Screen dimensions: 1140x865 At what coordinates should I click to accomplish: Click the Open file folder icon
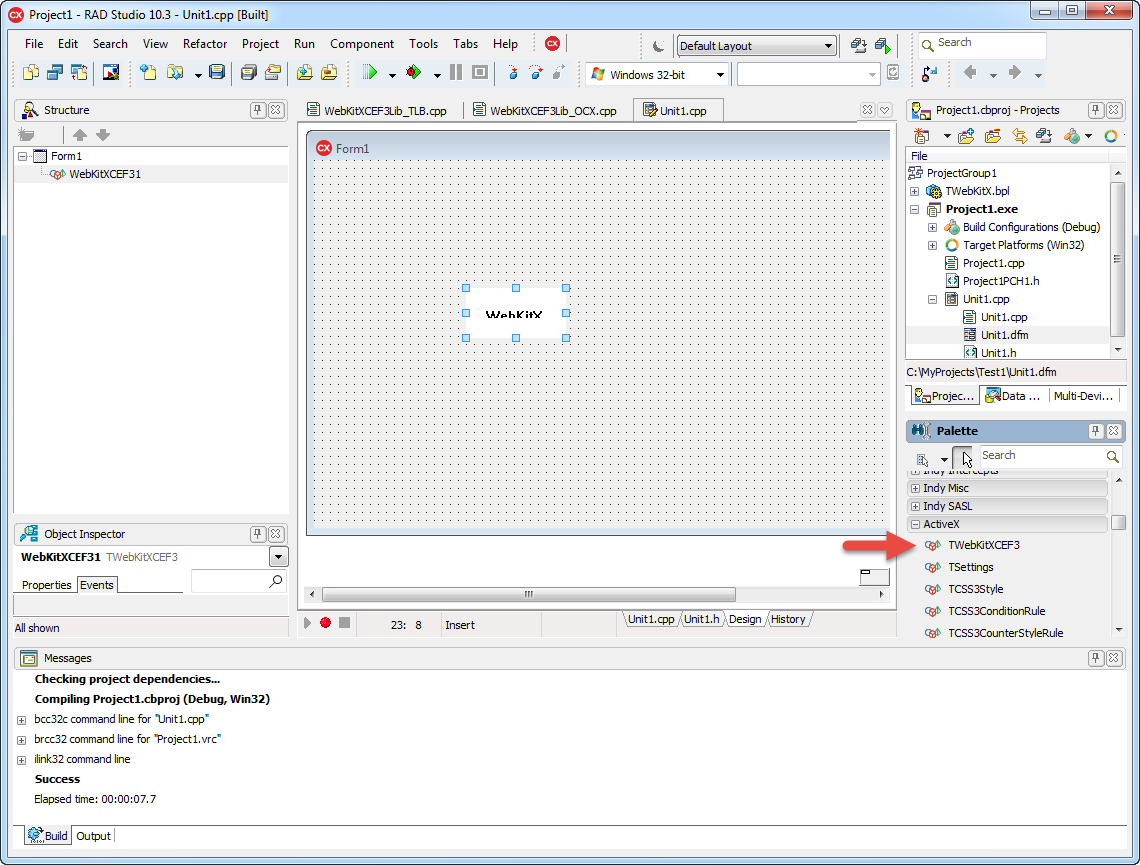175,72
